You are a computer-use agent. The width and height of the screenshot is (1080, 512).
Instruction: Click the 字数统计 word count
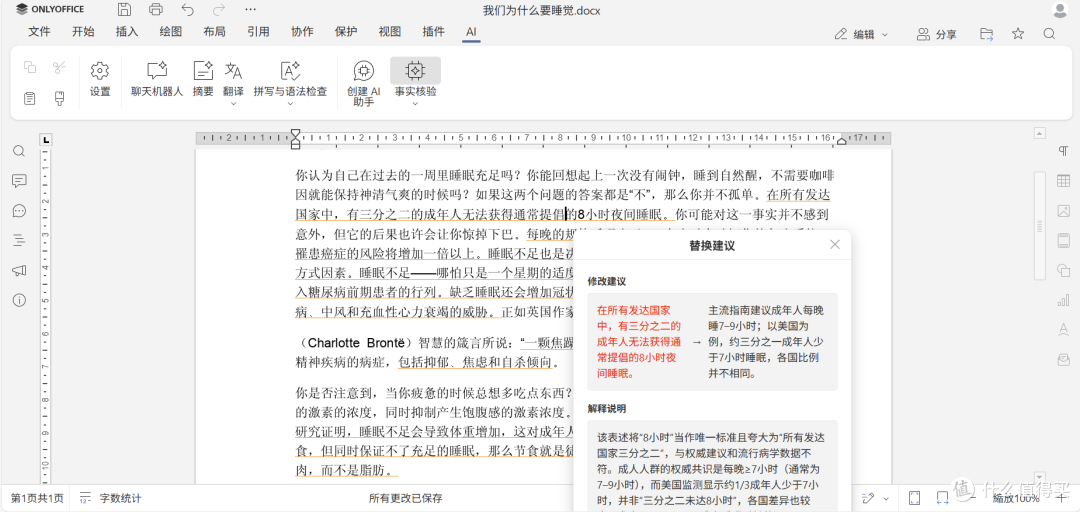coord(110,498)
